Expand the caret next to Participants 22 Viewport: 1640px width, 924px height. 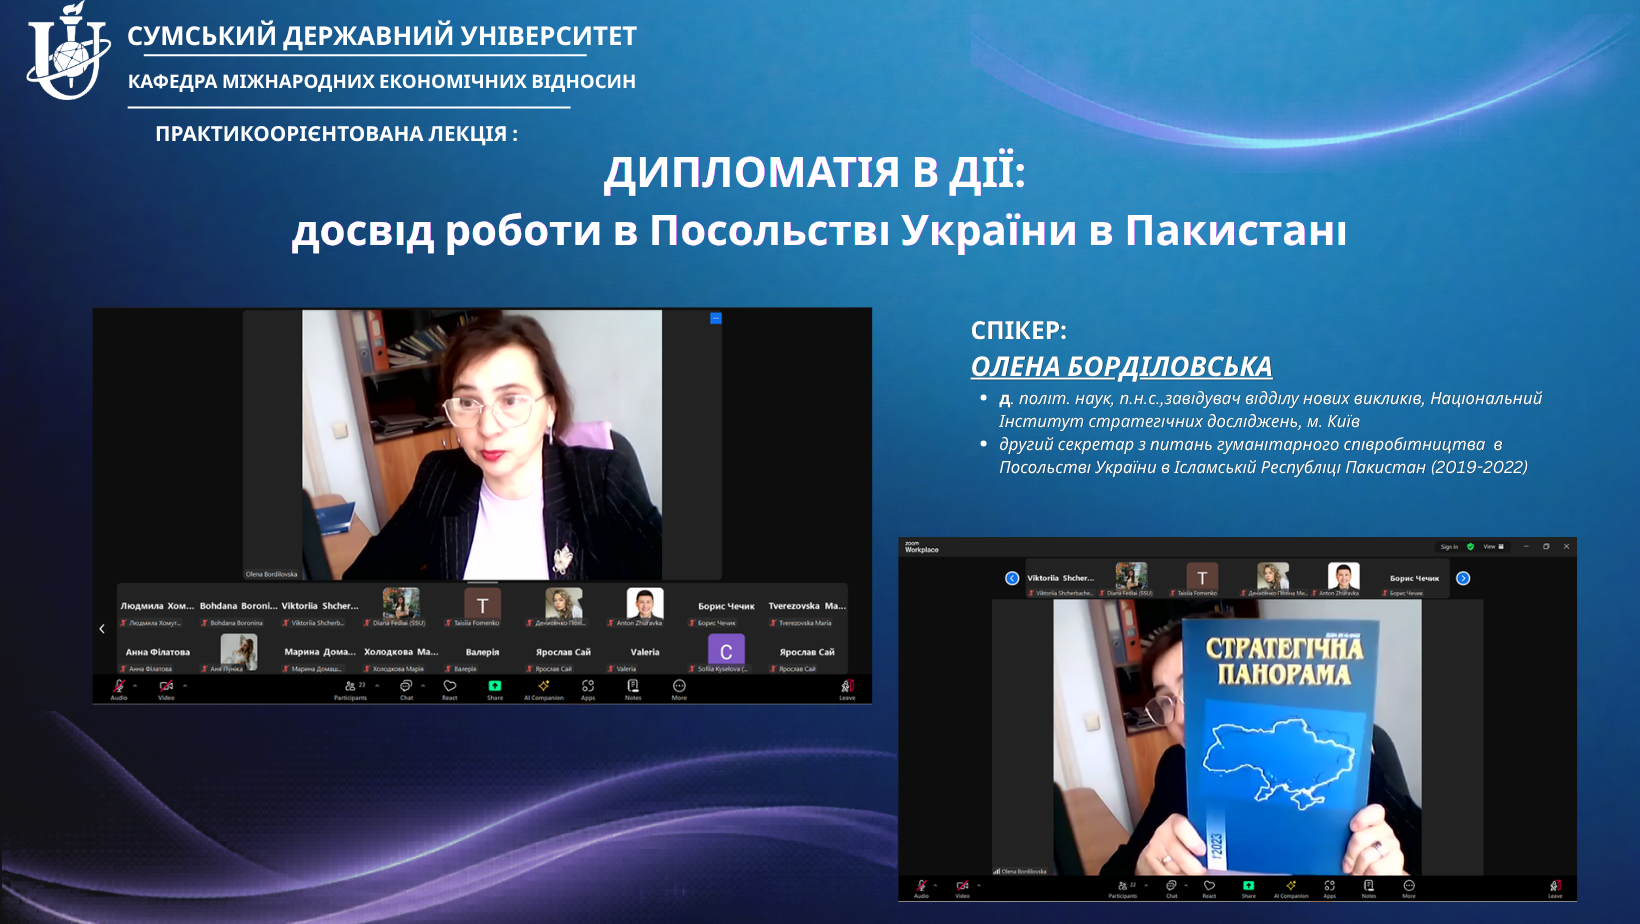coord(1146,885)
